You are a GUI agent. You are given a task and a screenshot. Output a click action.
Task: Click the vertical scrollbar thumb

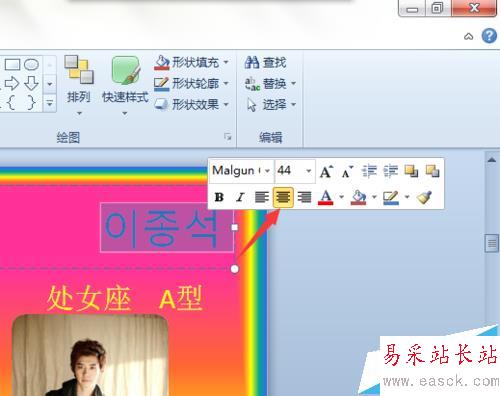tap(492, 243)
